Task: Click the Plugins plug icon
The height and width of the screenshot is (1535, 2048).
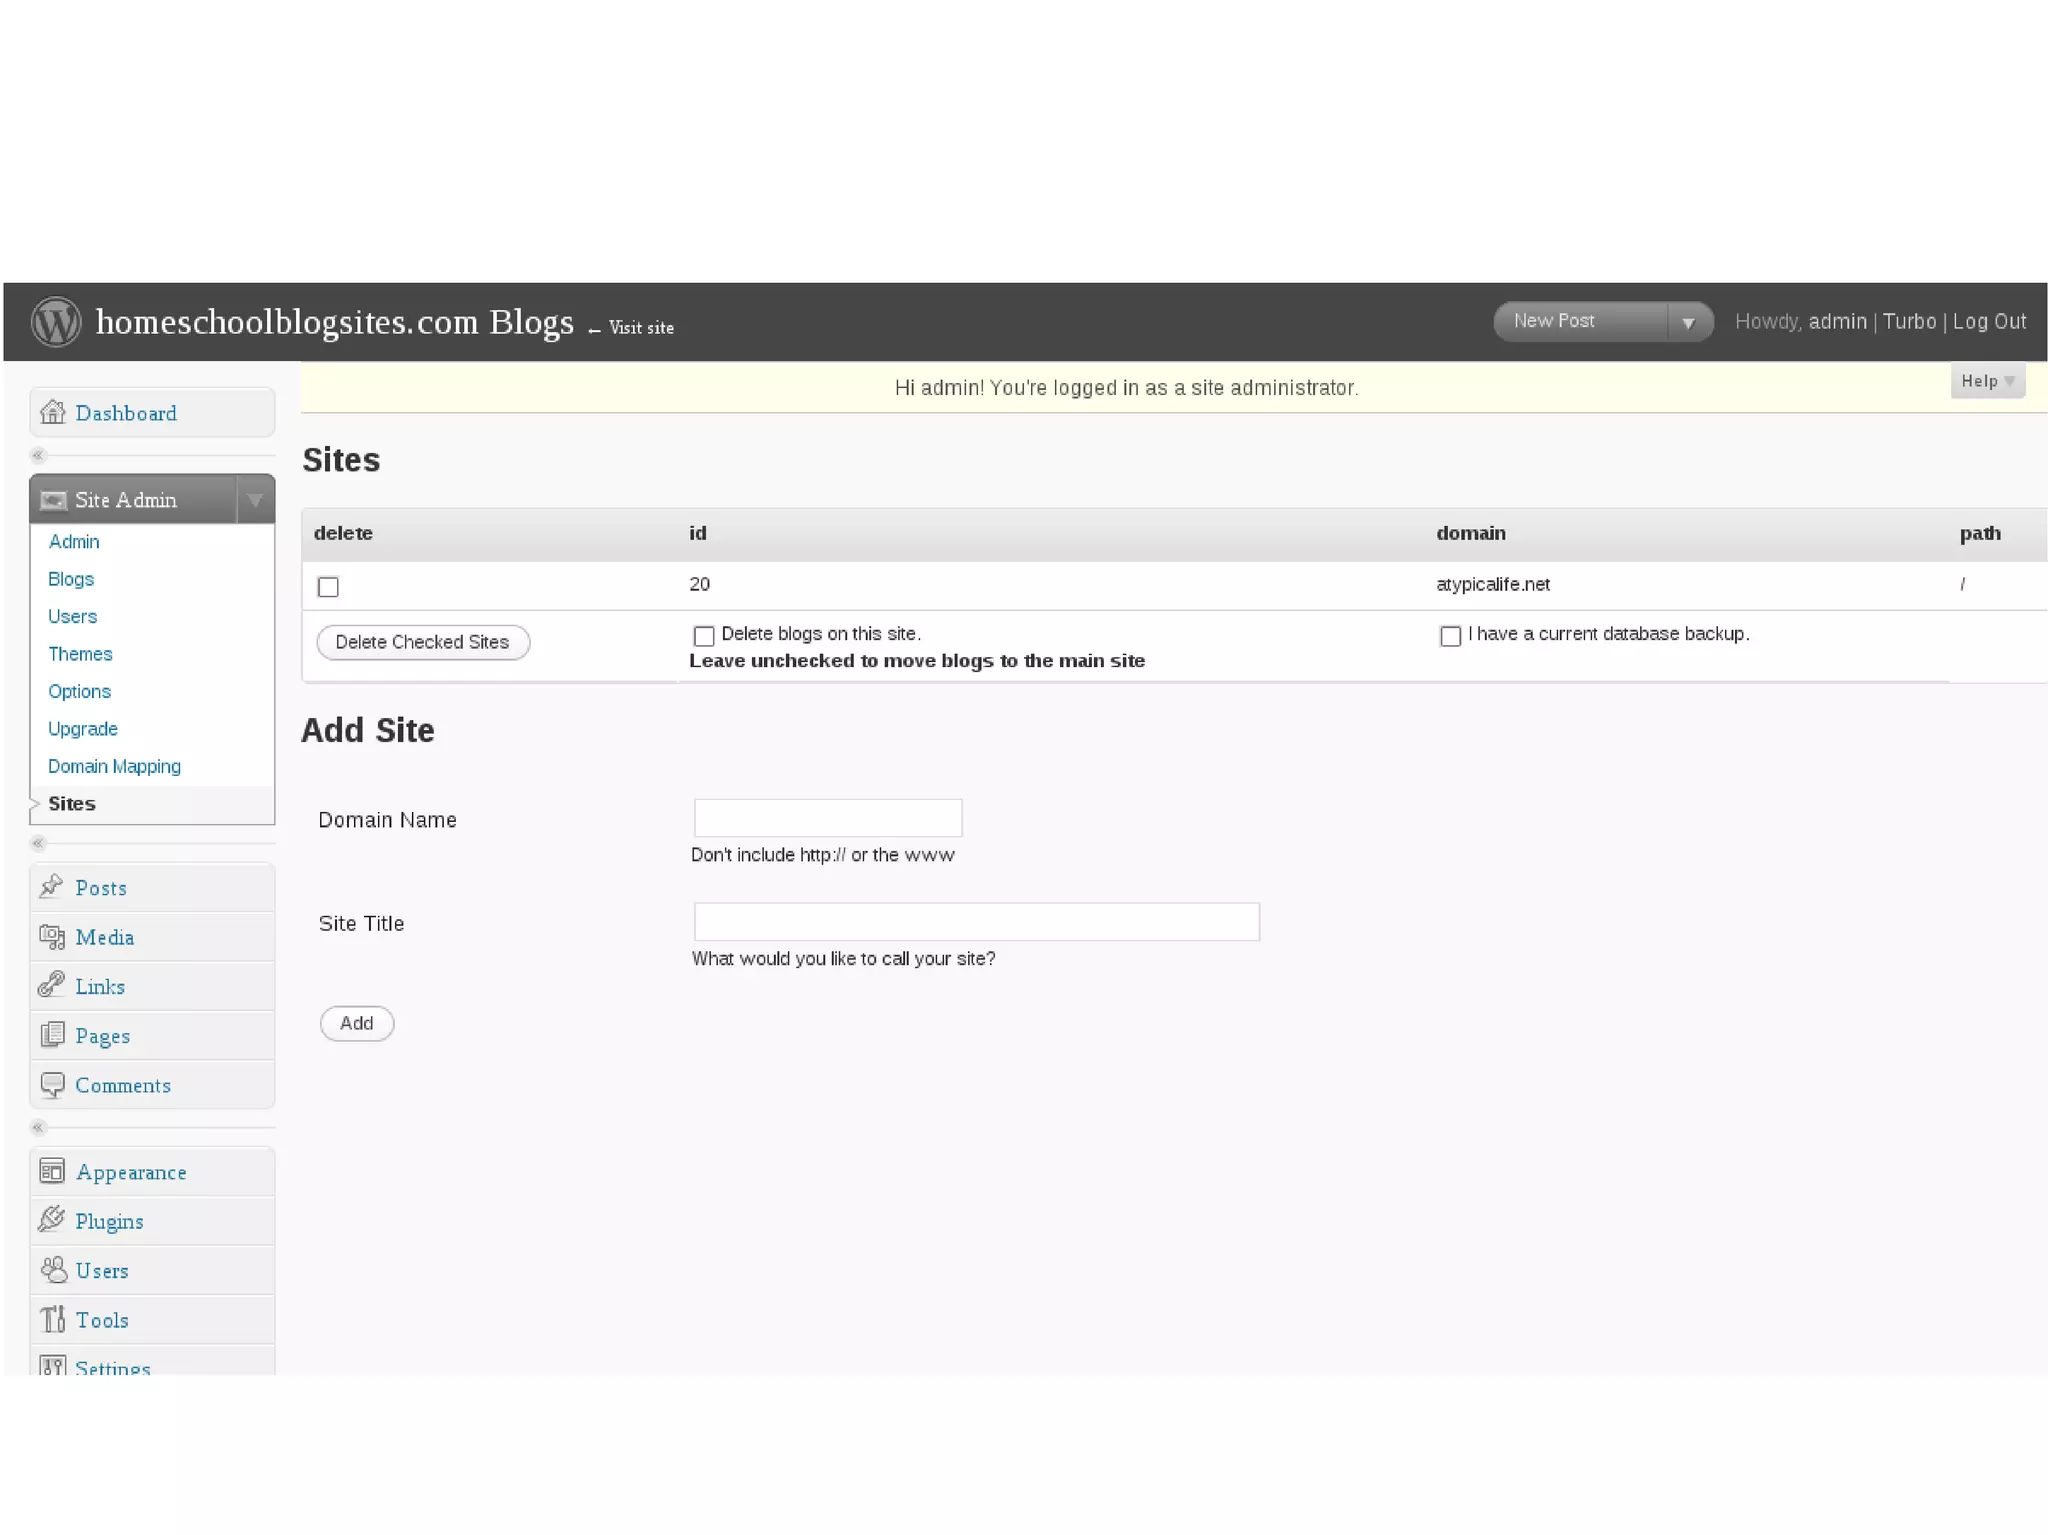Action: tap(52, 1220)
